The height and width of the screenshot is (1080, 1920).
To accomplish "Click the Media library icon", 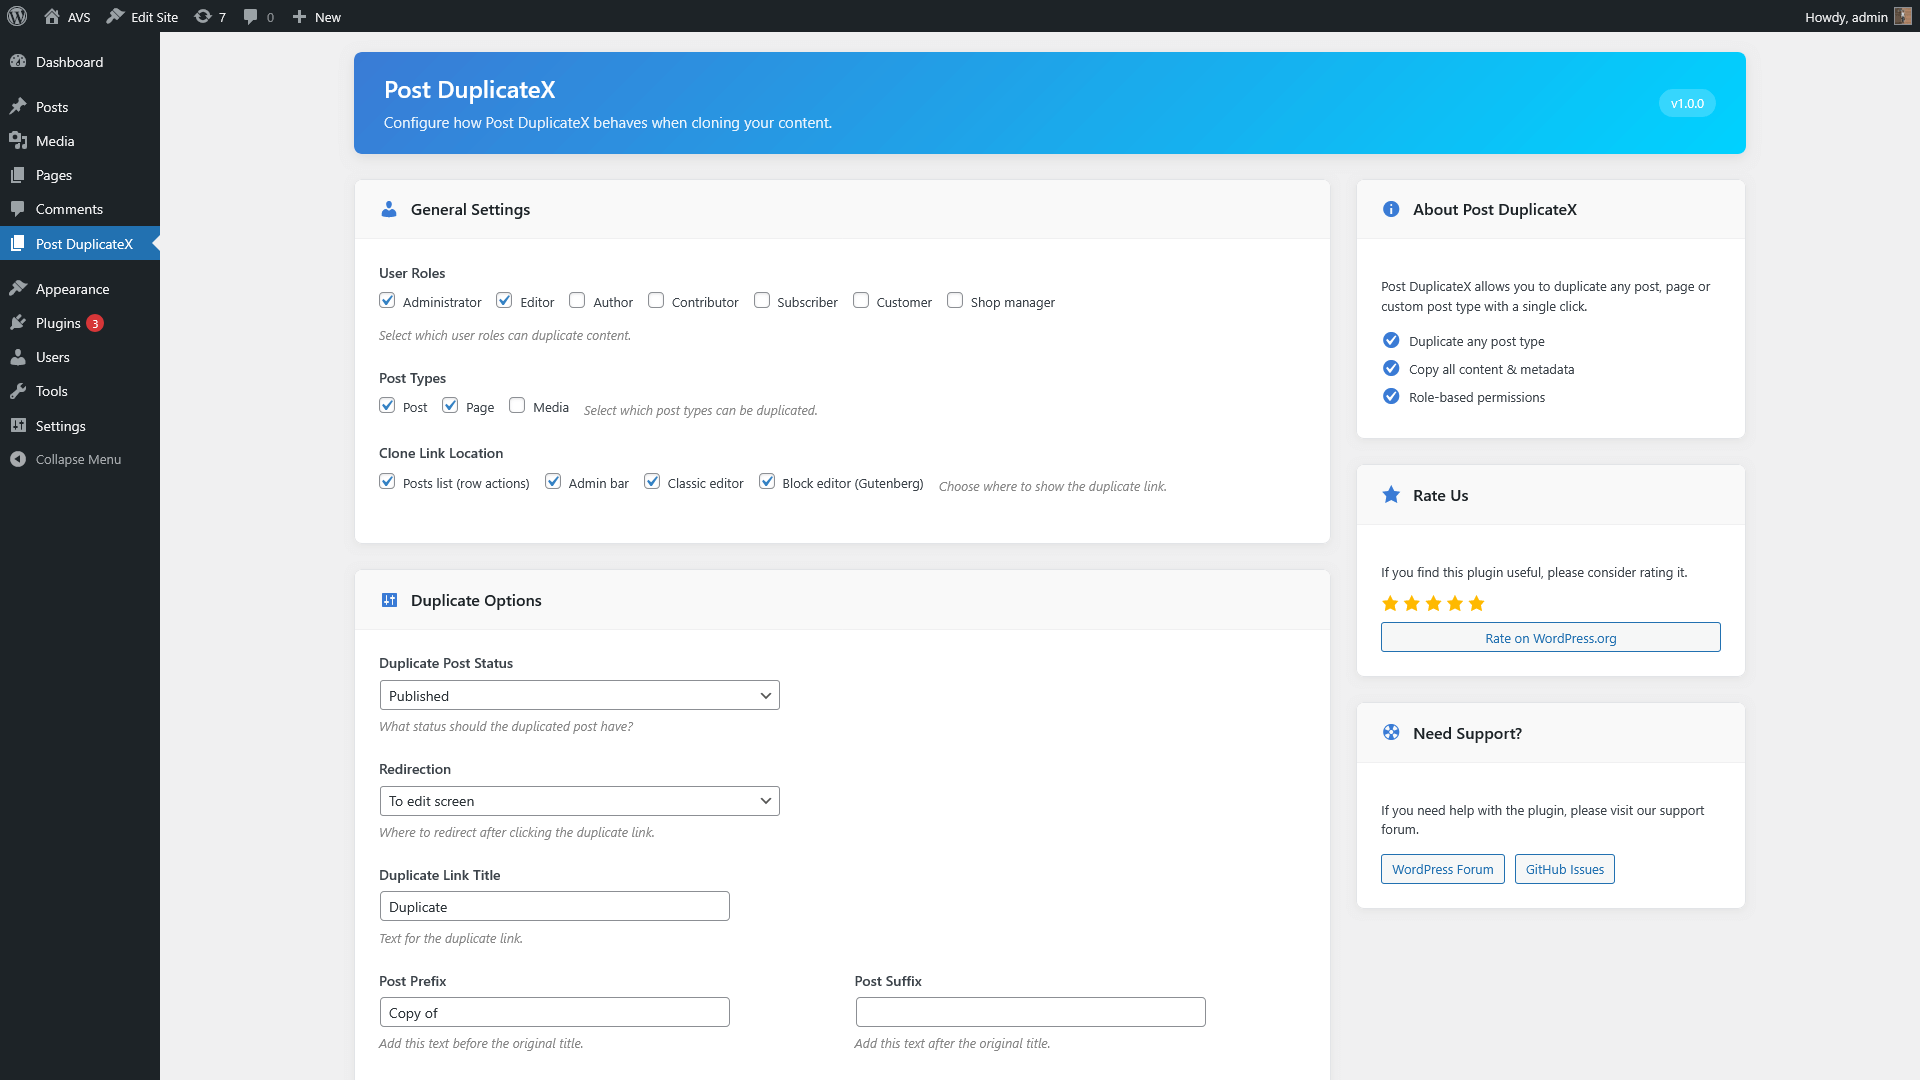I will (18, 141).
